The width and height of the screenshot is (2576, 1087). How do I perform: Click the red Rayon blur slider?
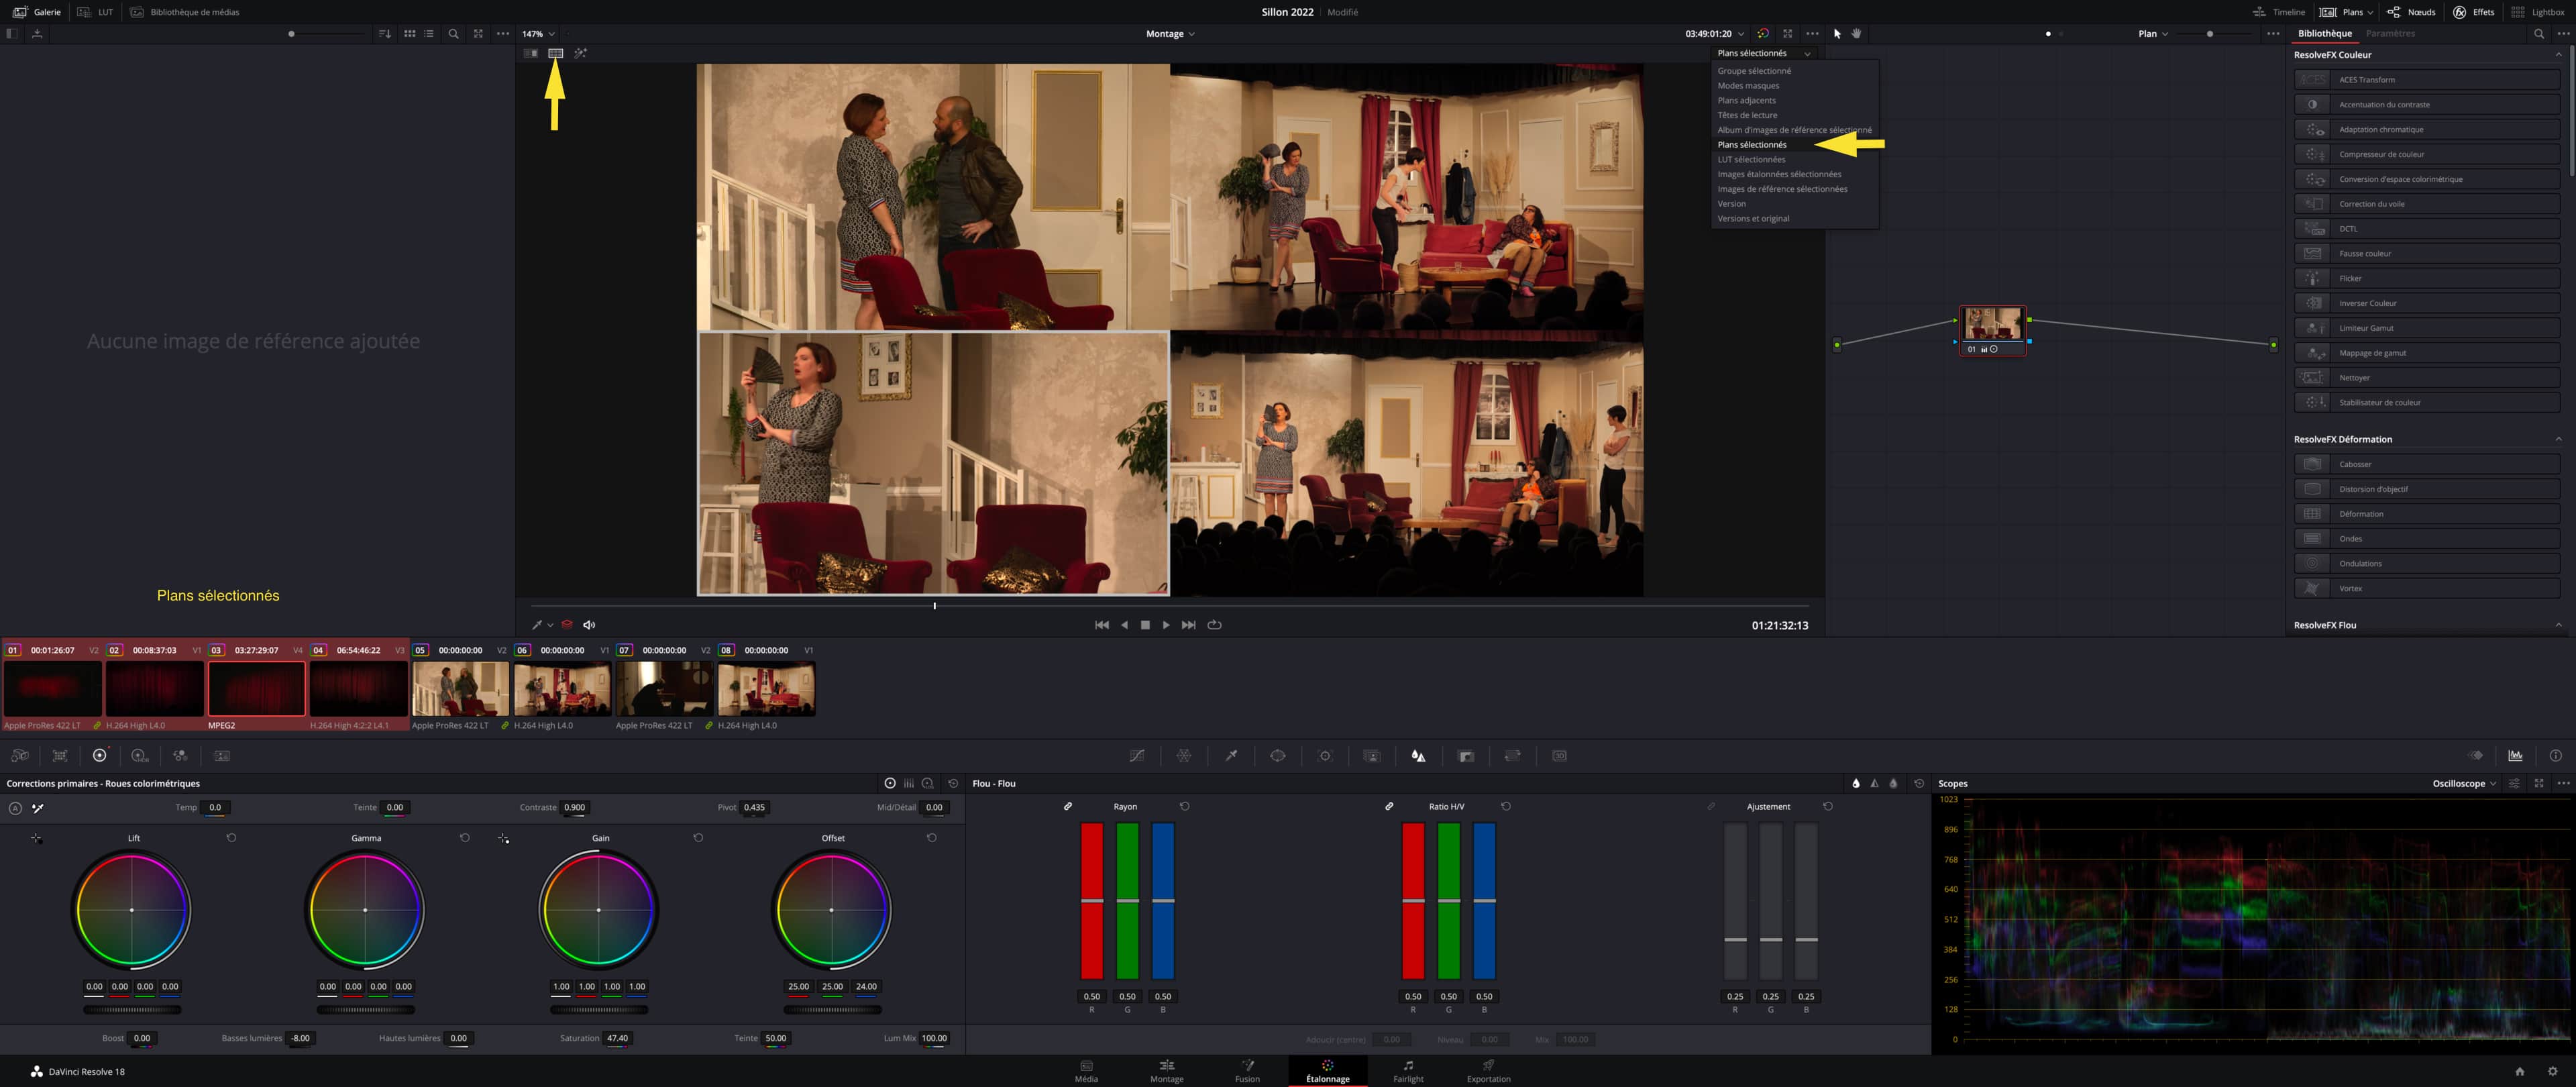tap(1091, 900)
